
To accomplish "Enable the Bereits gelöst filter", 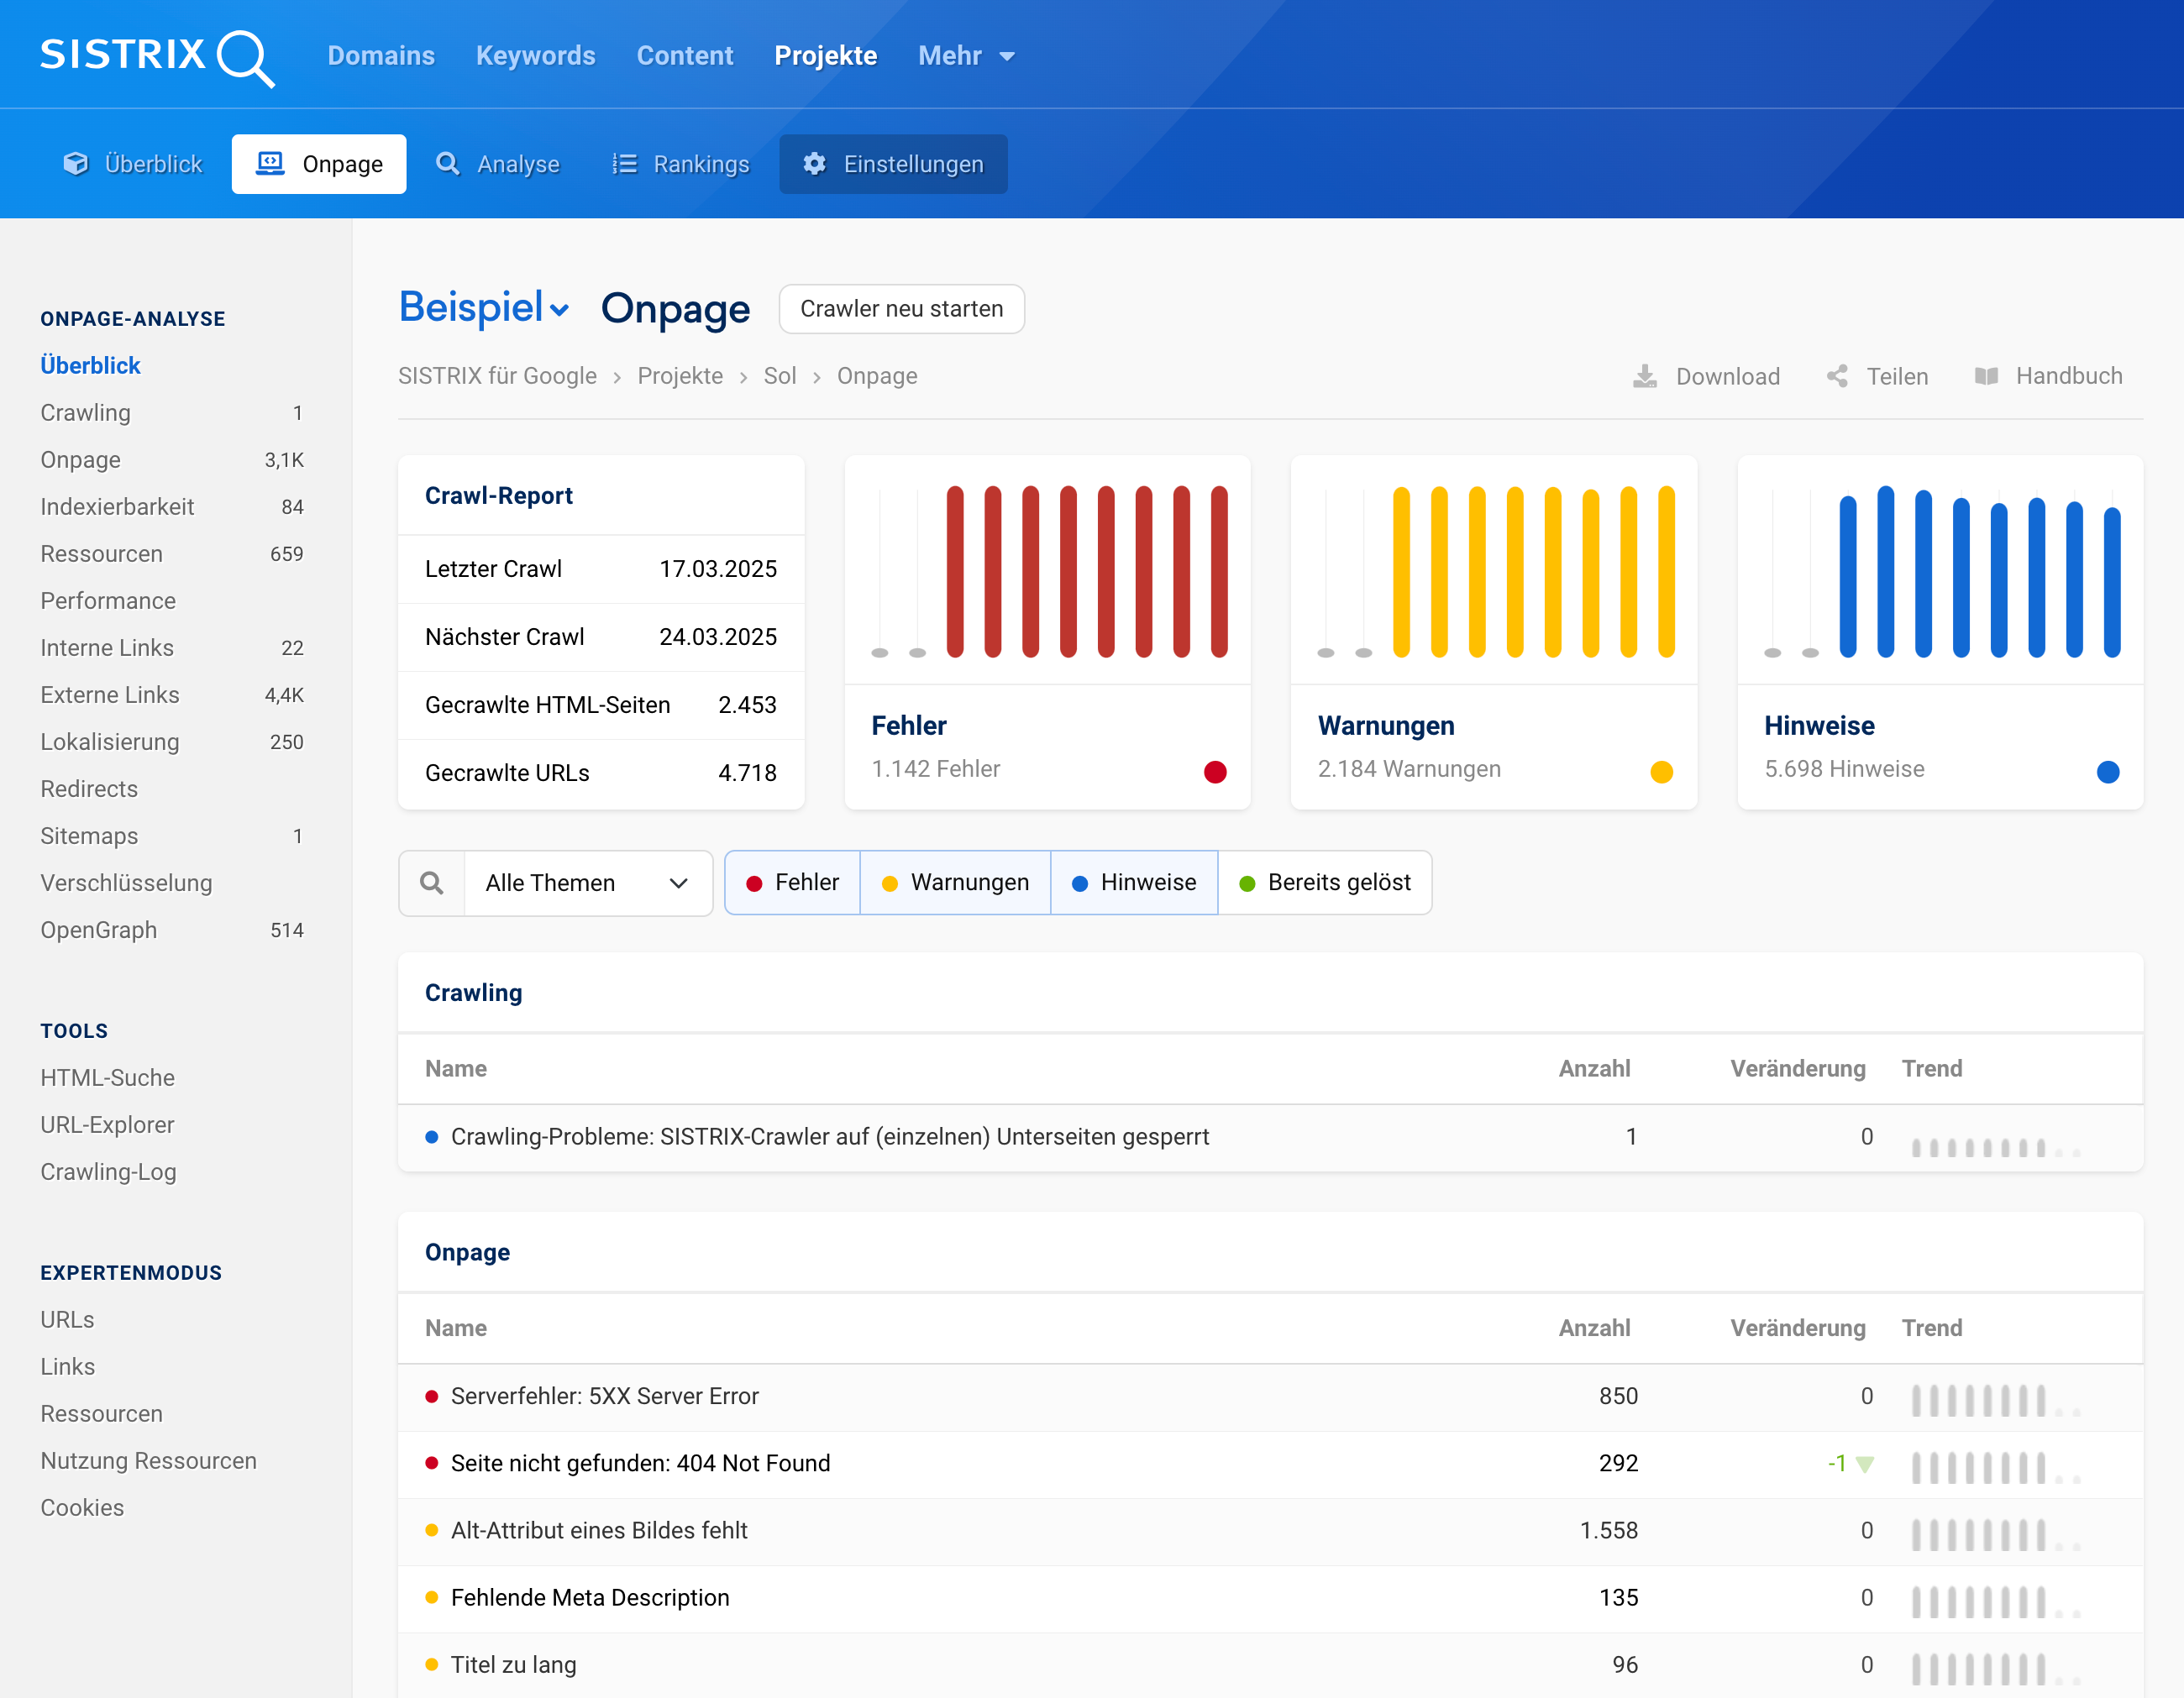I will click(x=1325, y=883).
